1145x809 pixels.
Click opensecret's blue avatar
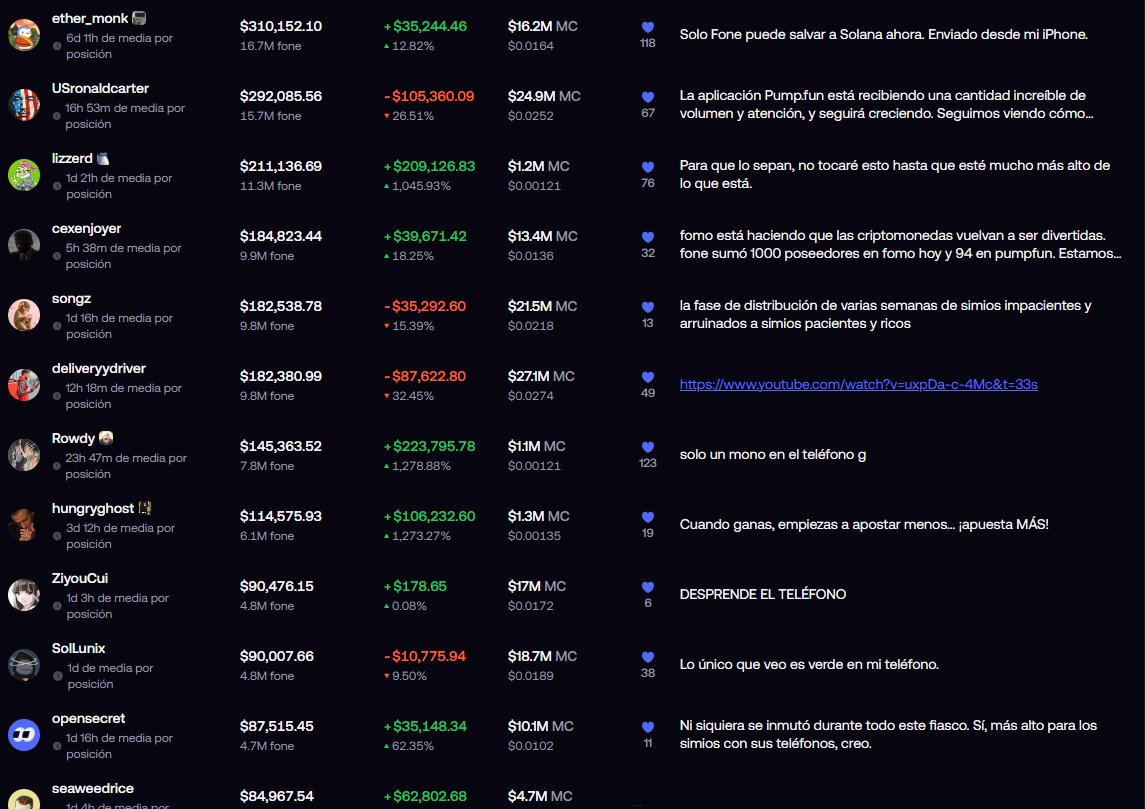point(24,735)
